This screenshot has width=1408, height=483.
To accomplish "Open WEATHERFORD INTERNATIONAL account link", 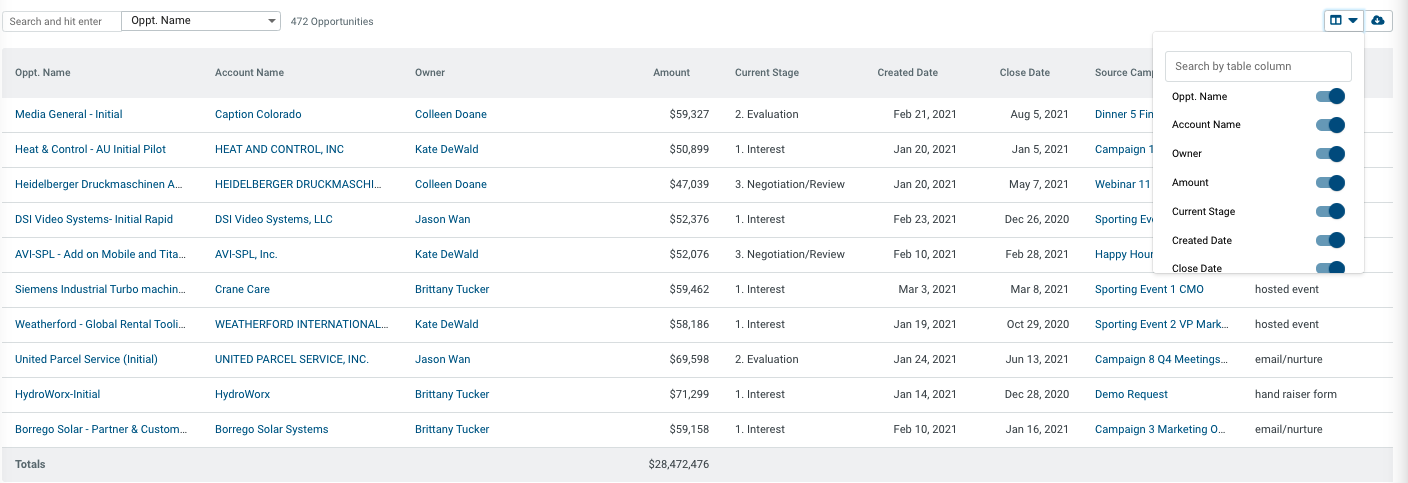I will click(301, 324).
